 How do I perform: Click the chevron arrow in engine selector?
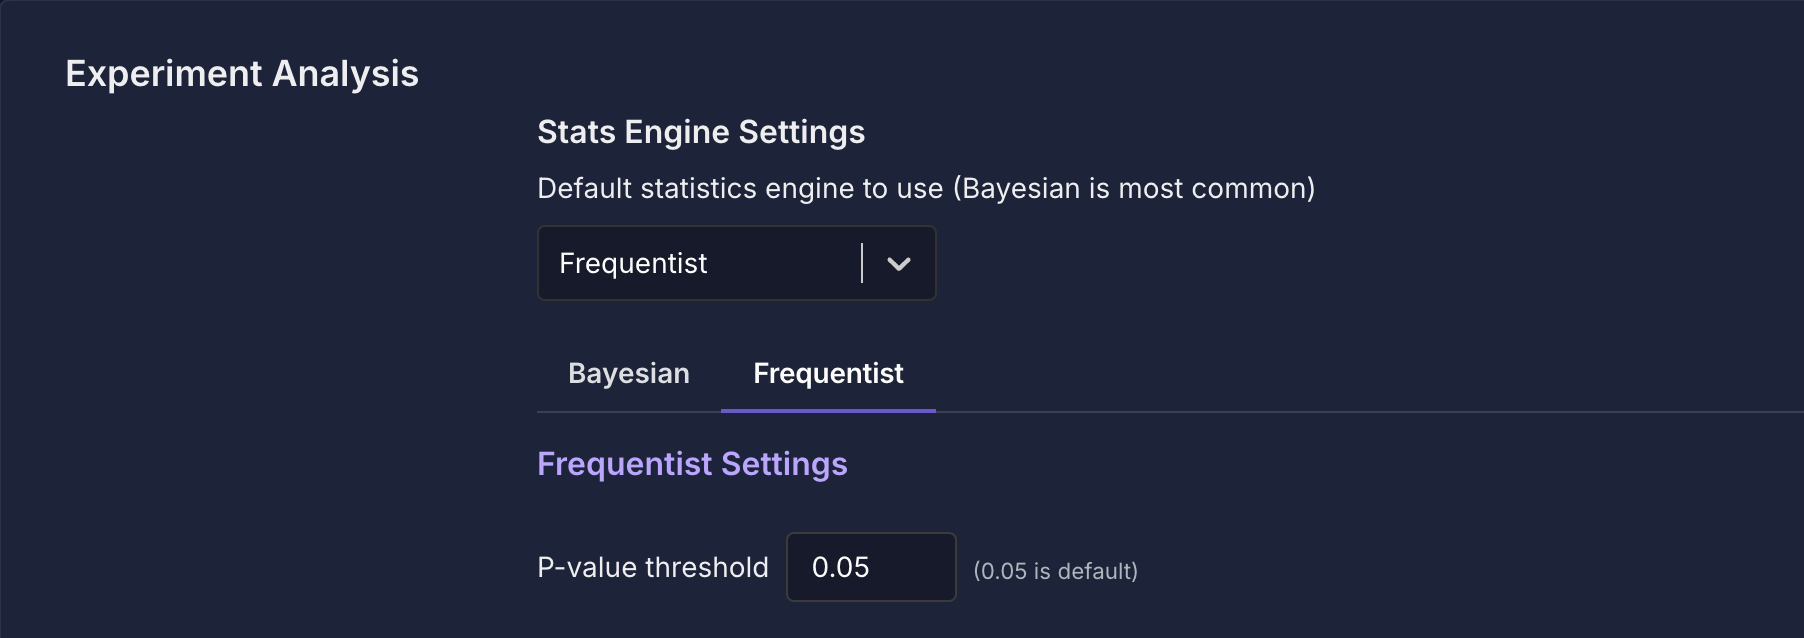click(898, 264)
